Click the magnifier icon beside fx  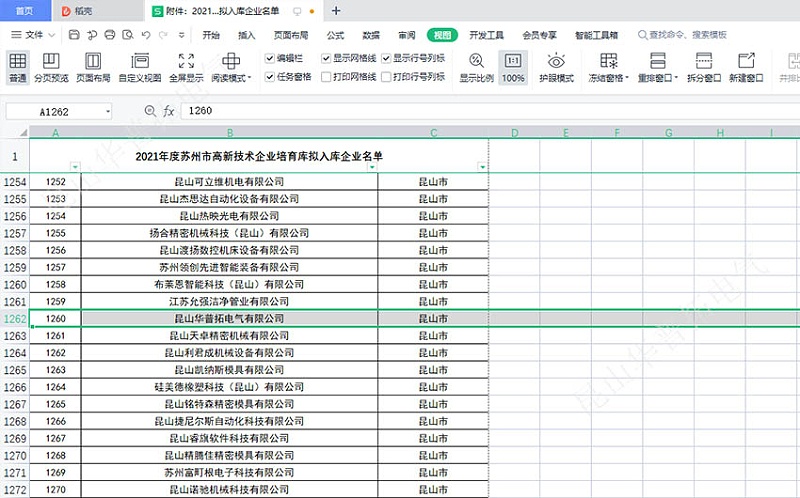coord(150,111)
